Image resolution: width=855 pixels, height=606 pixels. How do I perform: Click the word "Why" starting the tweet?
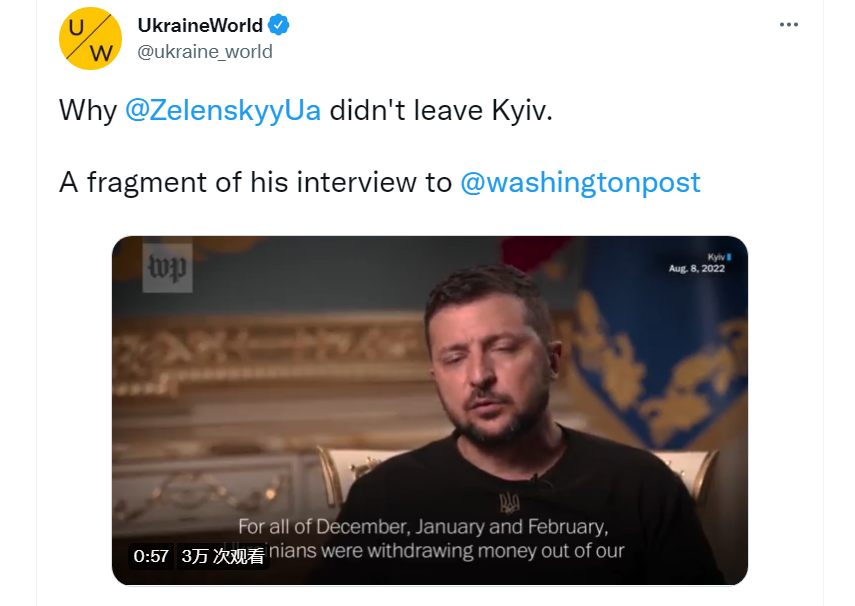[x=88, y=110]
